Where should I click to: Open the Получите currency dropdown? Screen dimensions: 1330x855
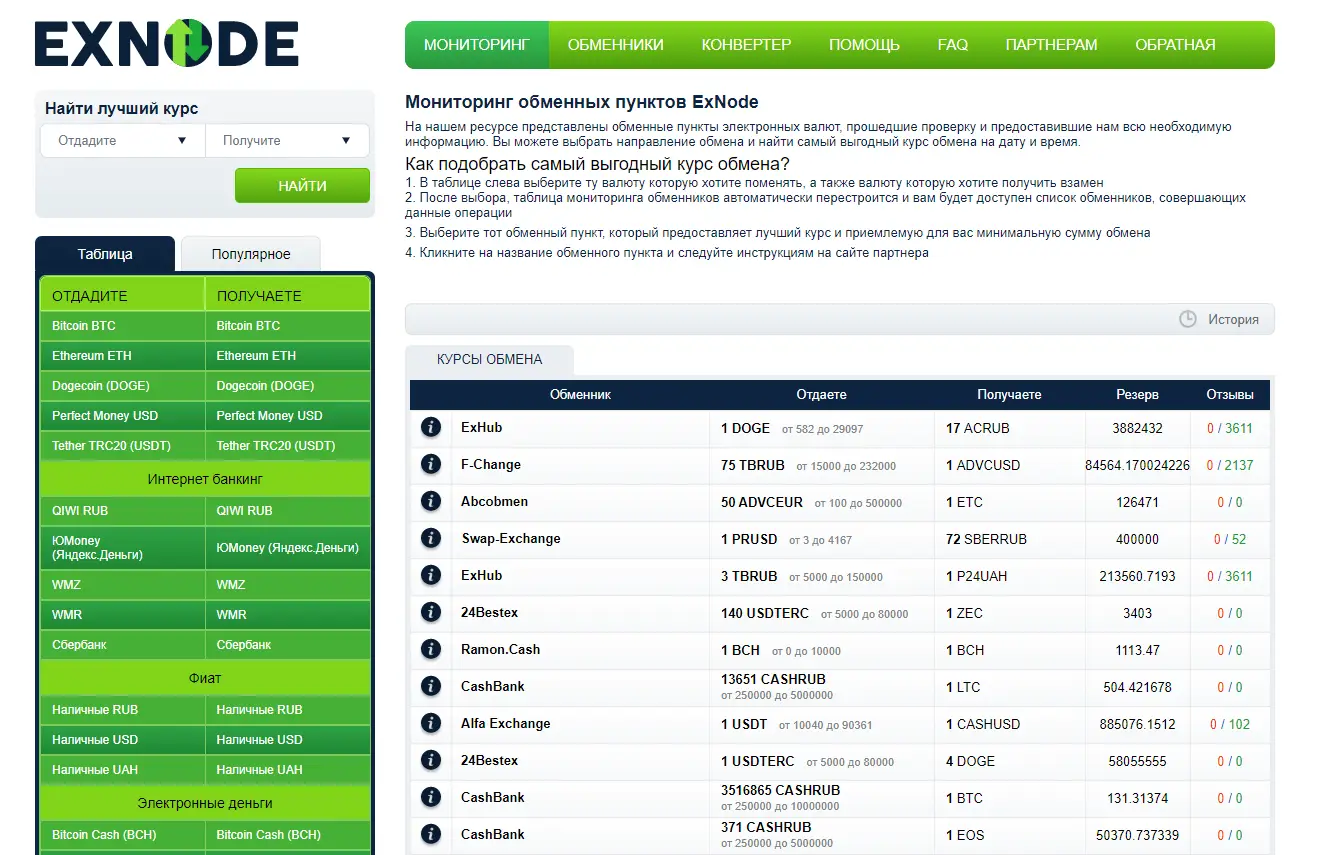(287, 141)
